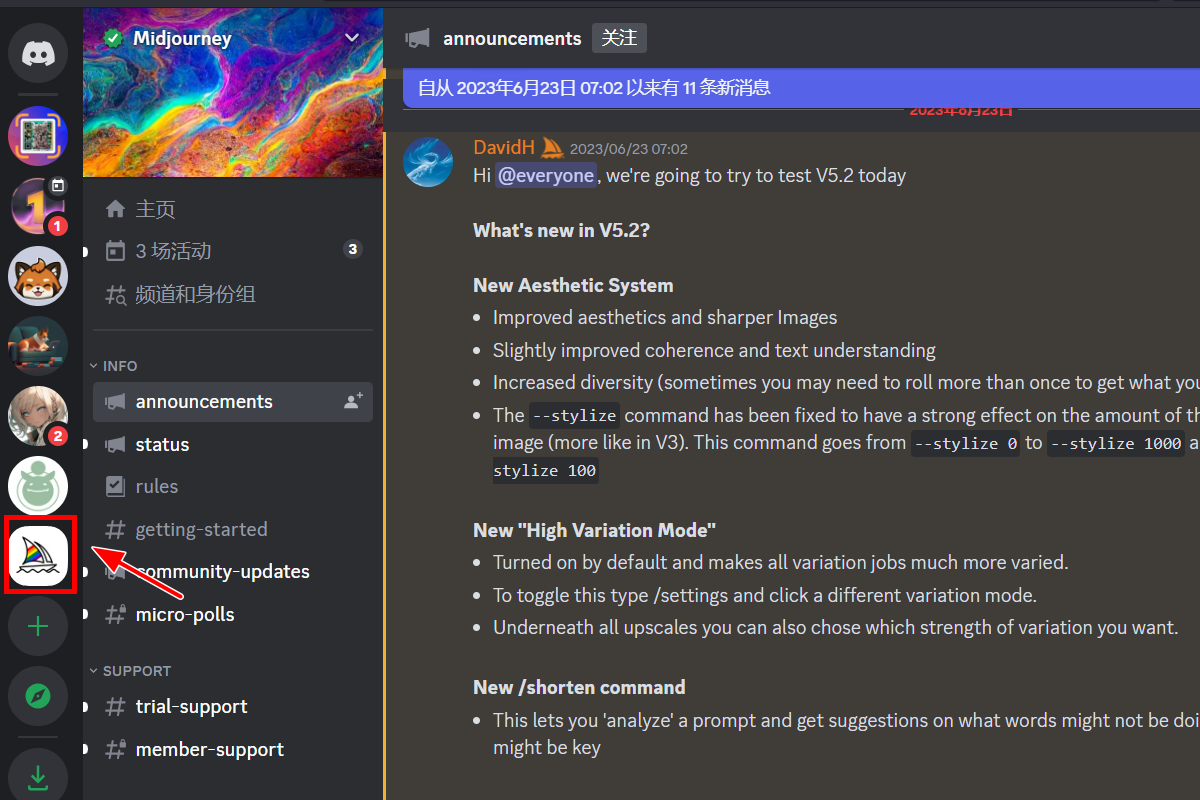Click the Download Apps arrow icon

click(38, 776)
